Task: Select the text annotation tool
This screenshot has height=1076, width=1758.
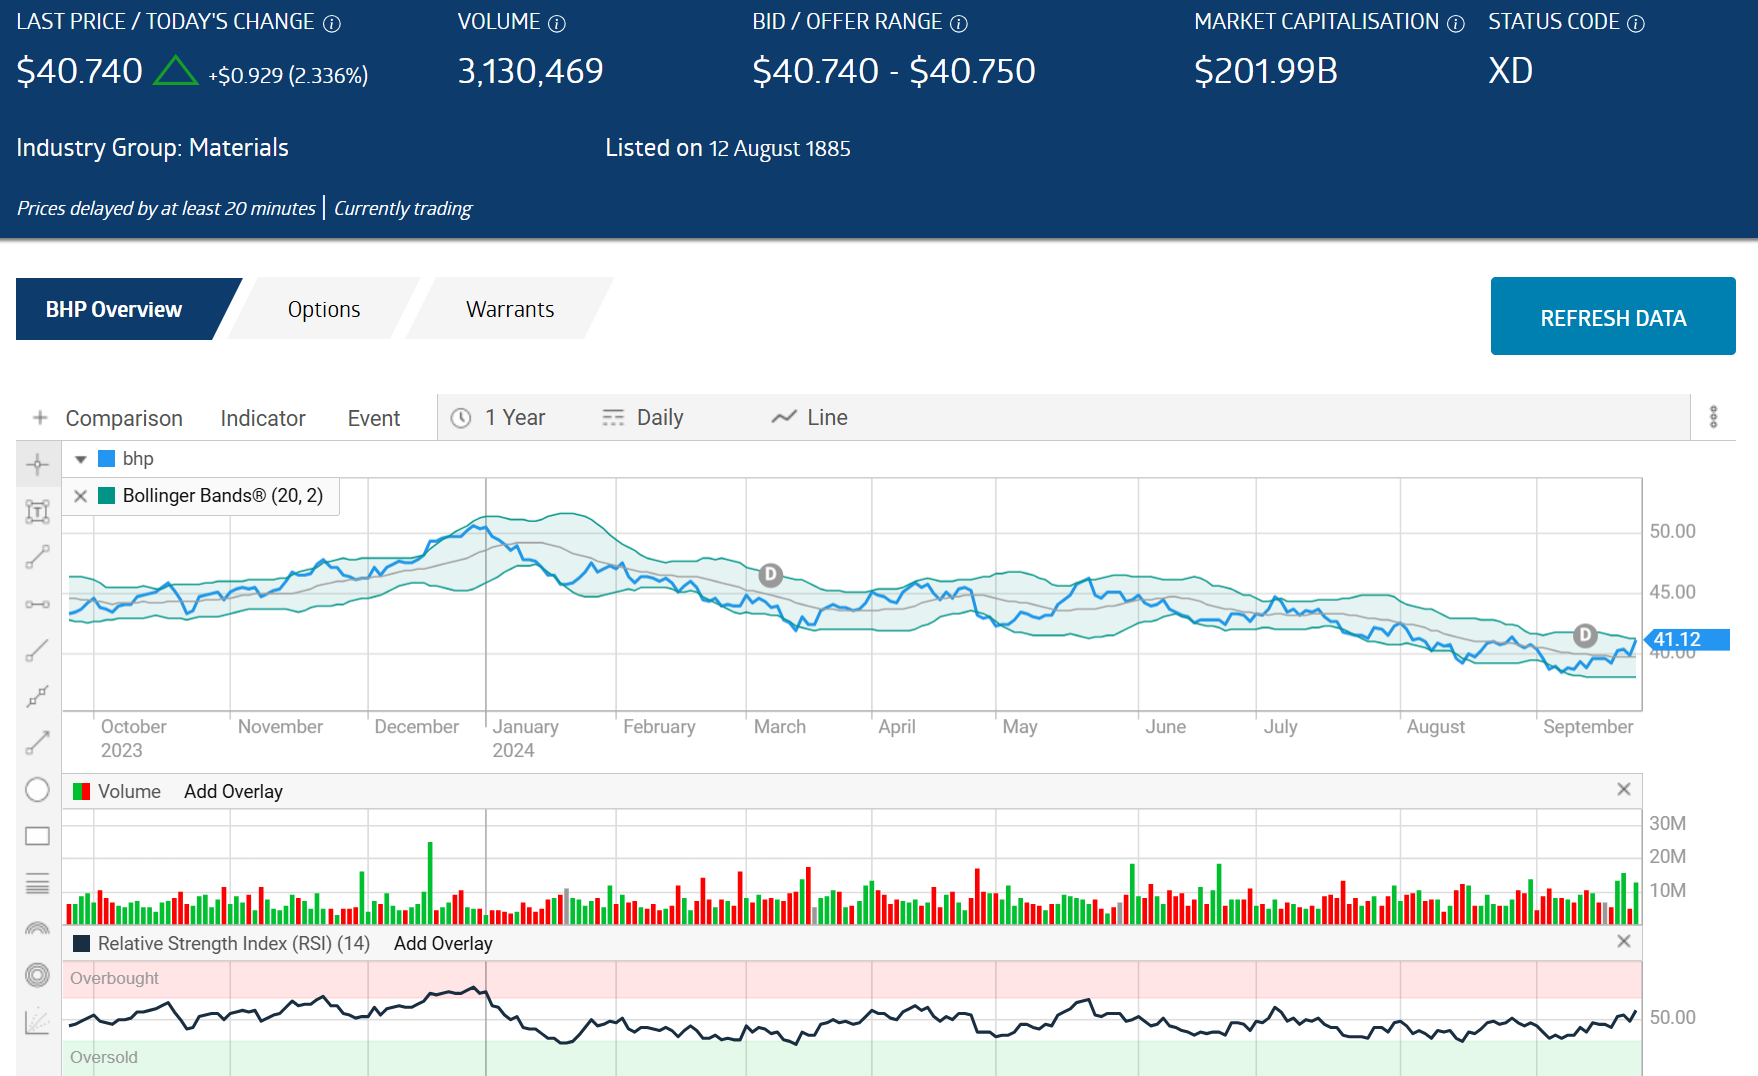Action: pyautogui.click(x=37, y=512)
